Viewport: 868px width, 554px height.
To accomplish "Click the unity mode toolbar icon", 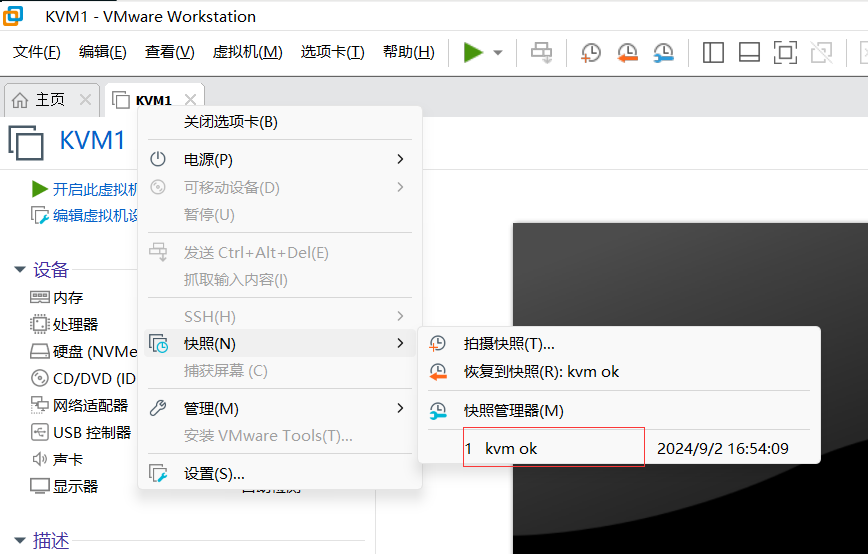I will pyautogui.click(x=822, y=53).
